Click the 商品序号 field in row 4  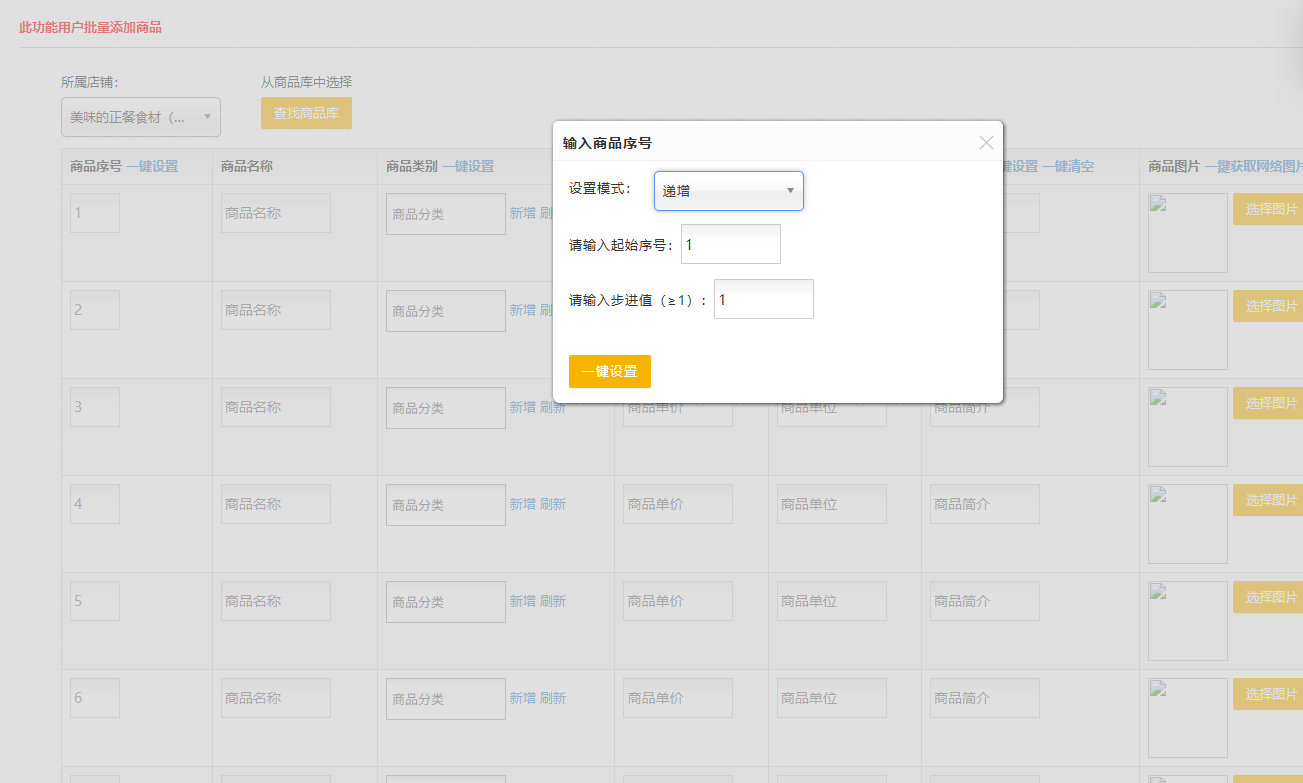95,504
